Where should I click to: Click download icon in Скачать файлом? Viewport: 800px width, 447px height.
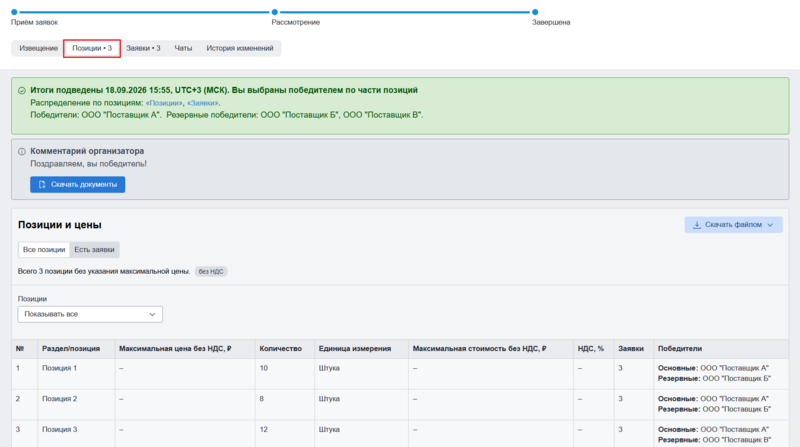coord(696,225)
